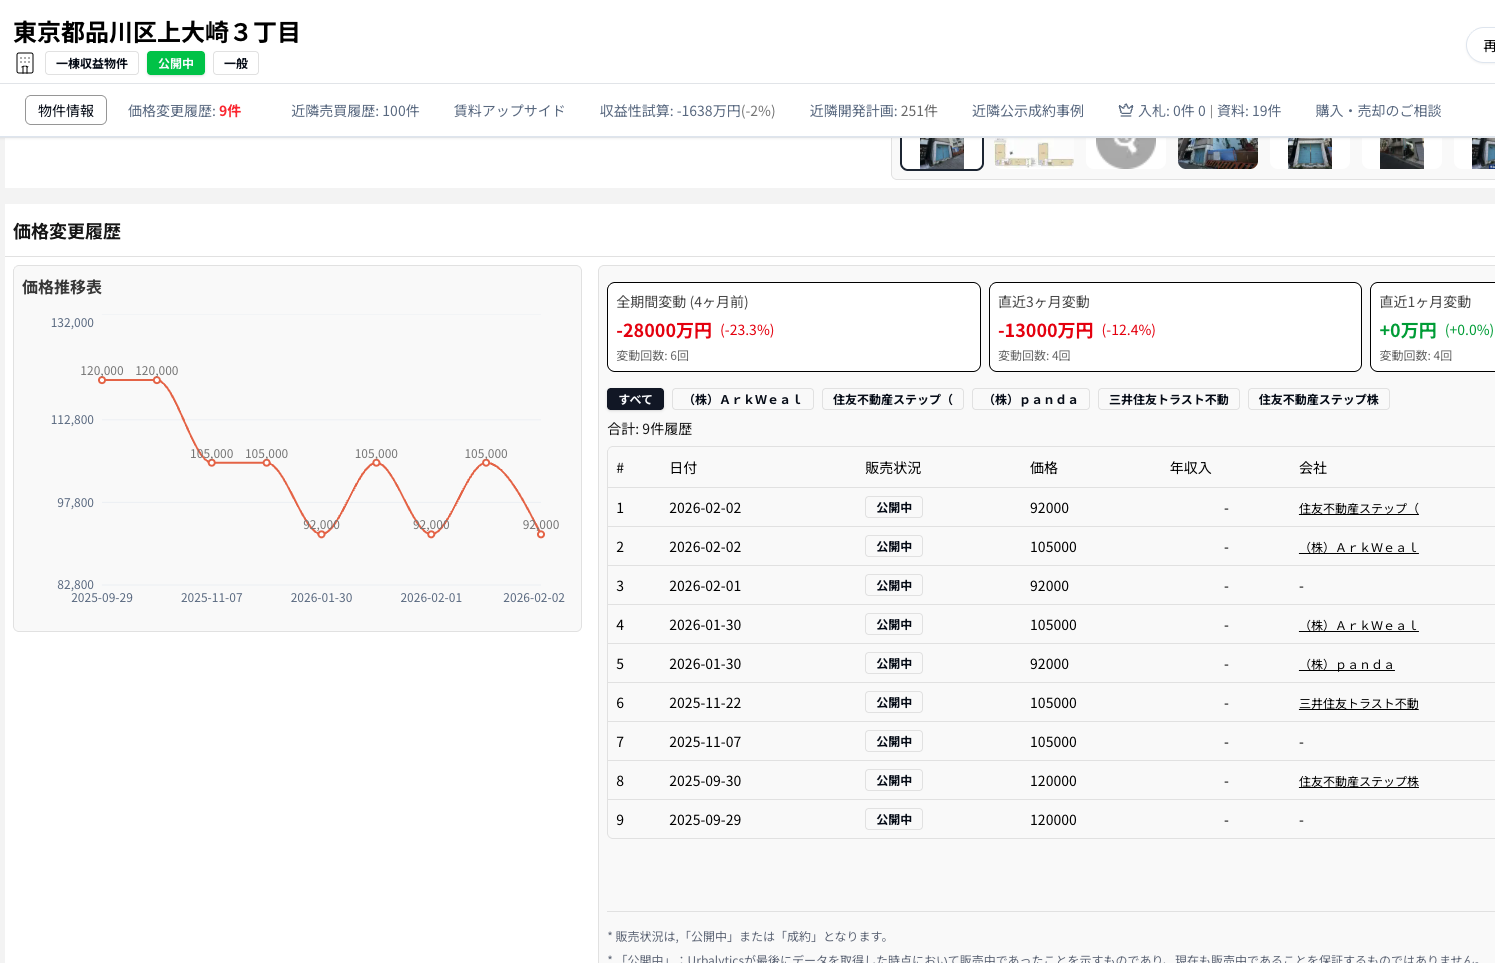Click the 92,000 data point on the price chart

[x=321, y=535]
